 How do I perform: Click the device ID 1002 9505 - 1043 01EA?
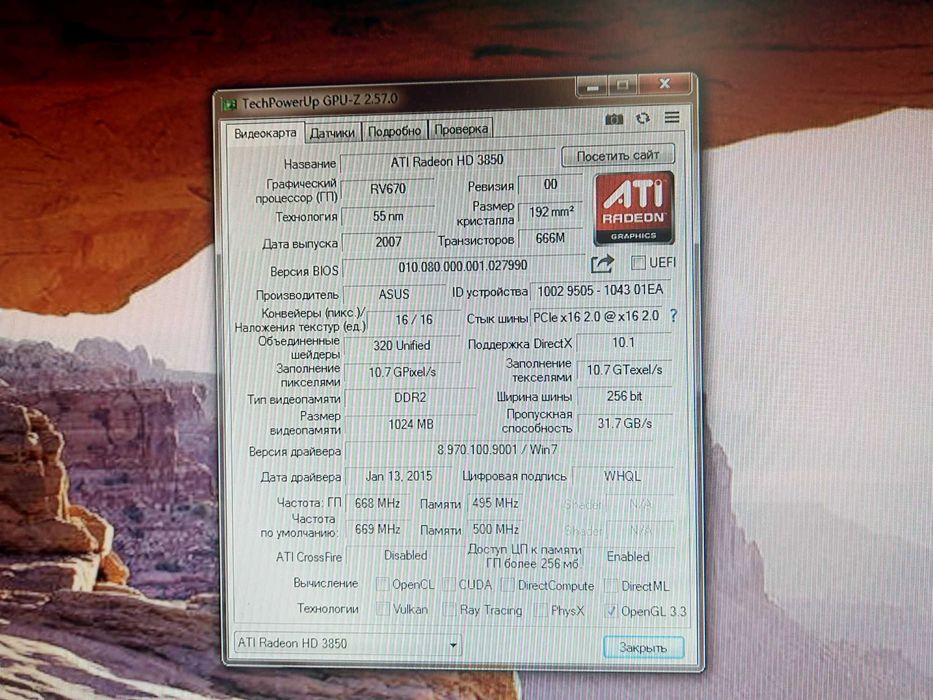point(600,290)
